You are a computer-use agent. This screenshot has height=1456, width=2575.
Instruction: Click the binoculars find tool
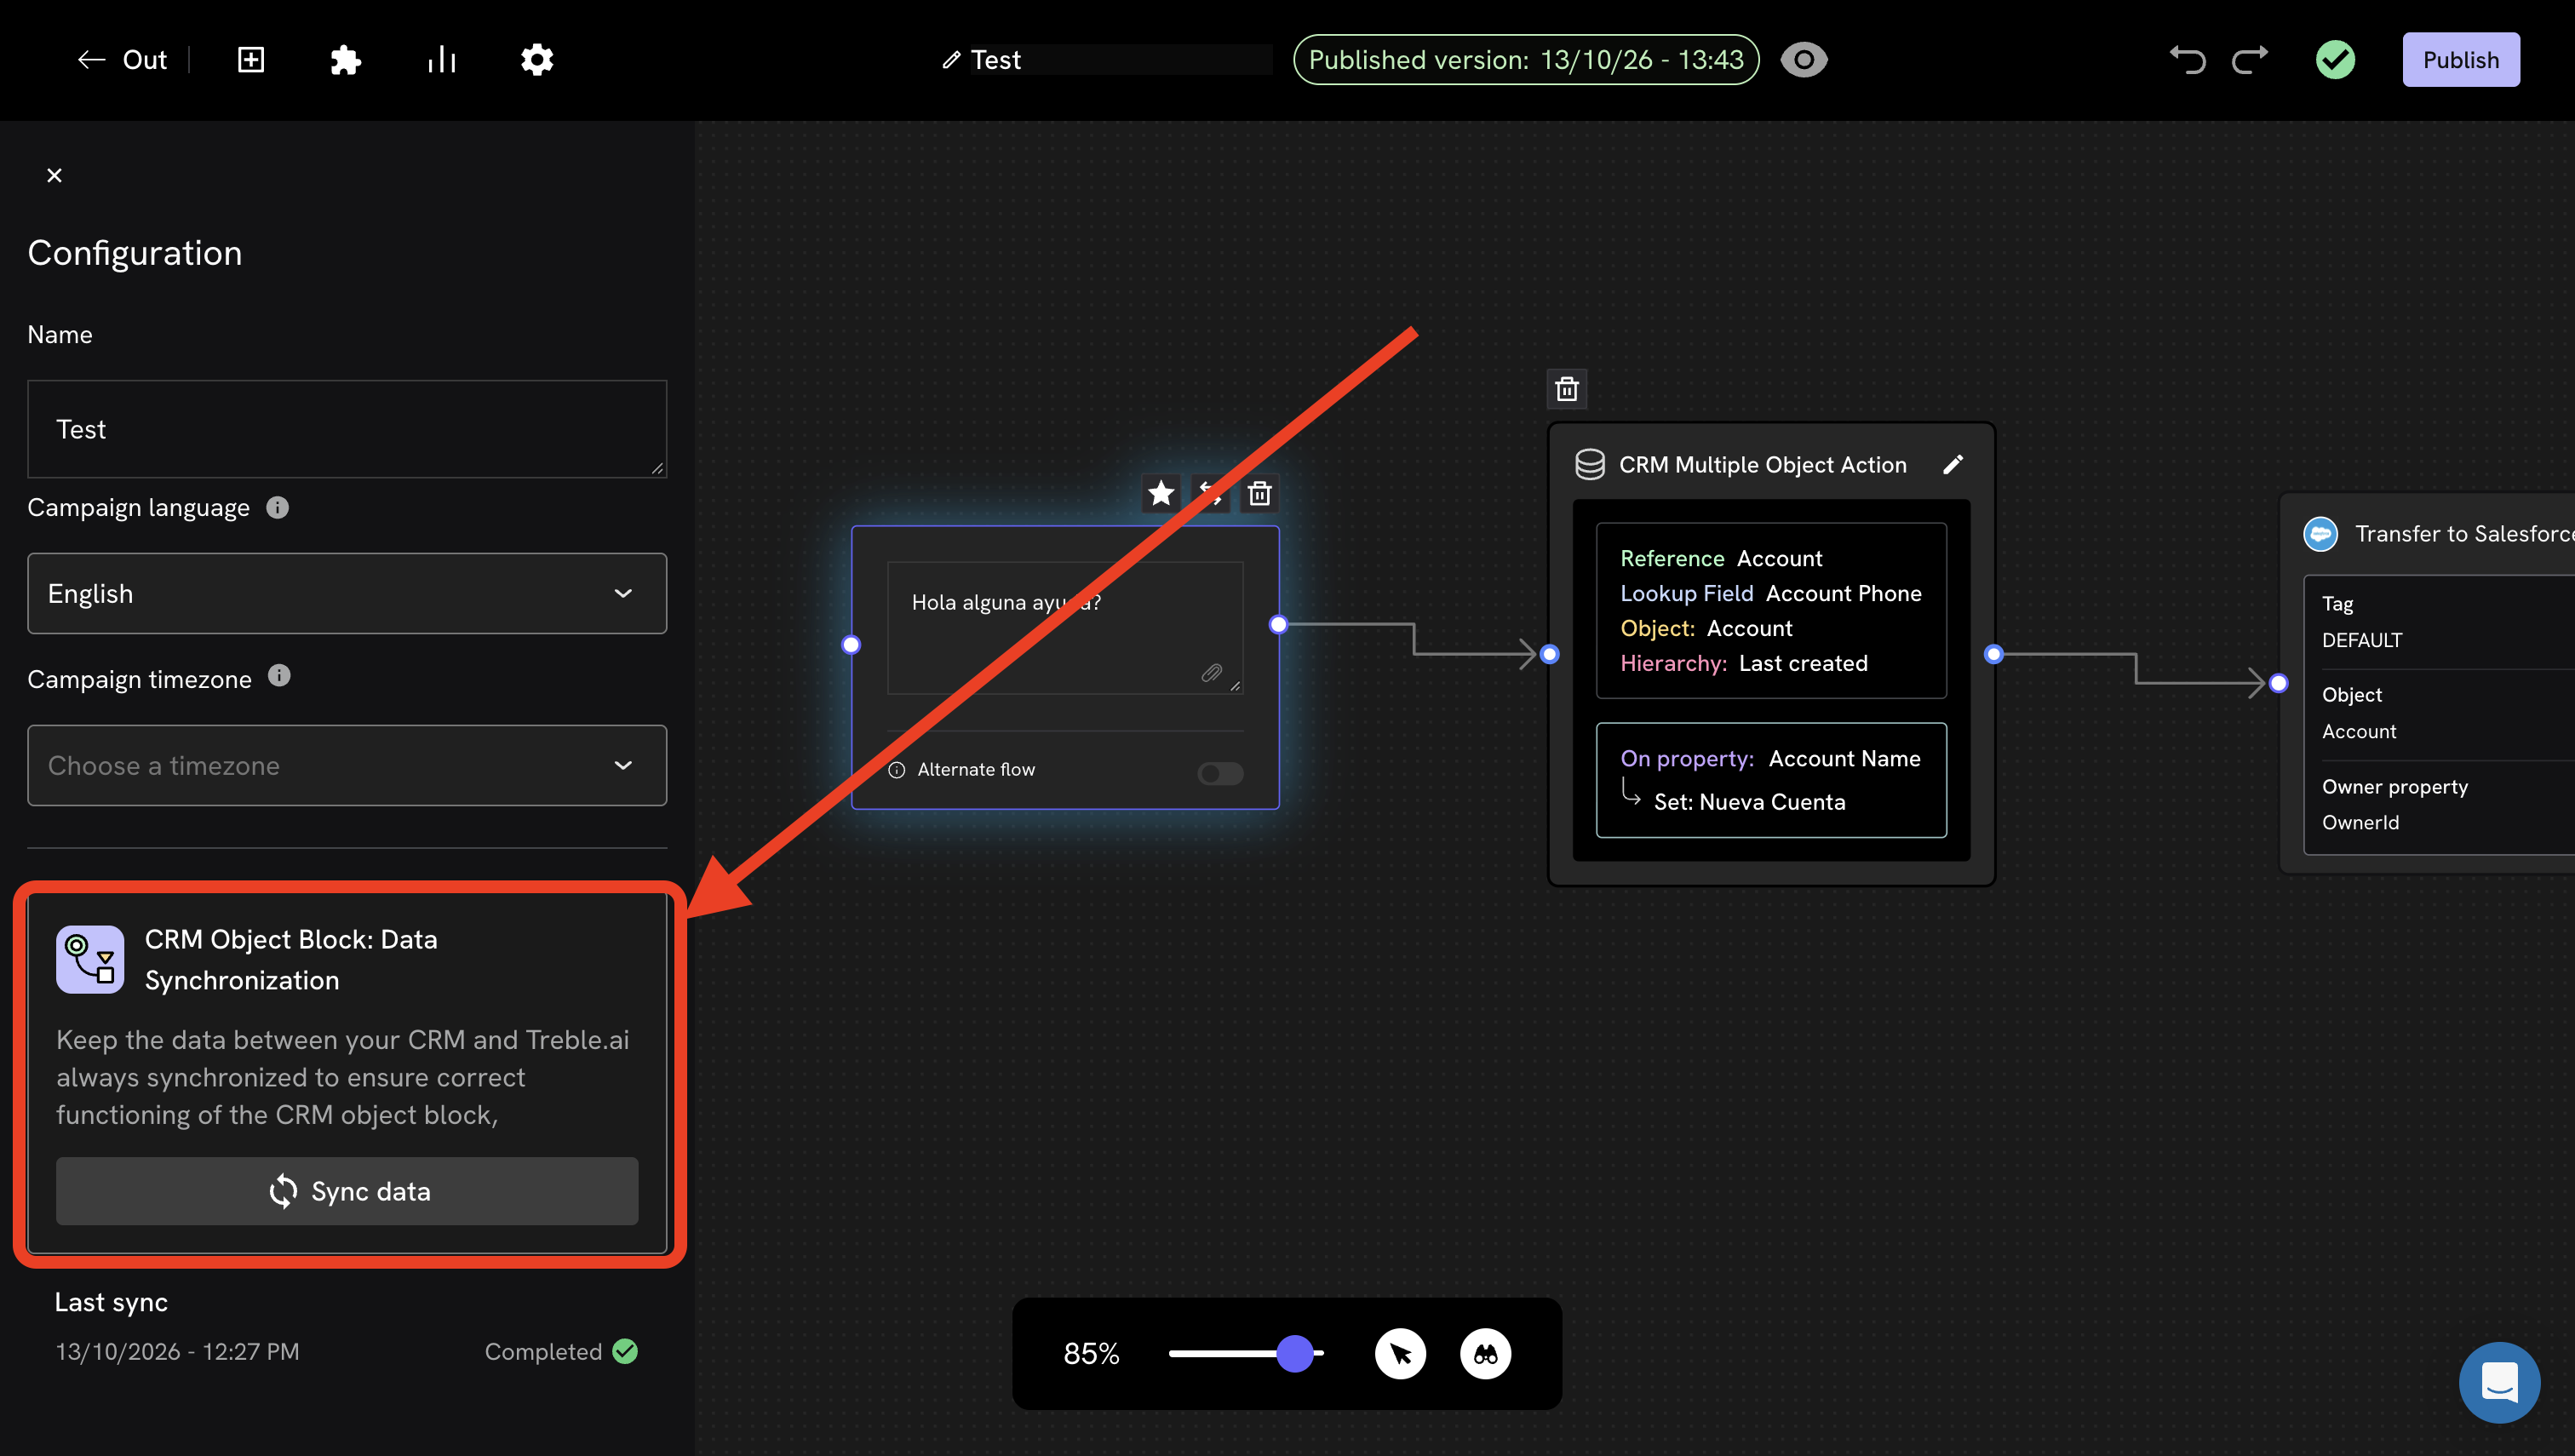1485,1353
